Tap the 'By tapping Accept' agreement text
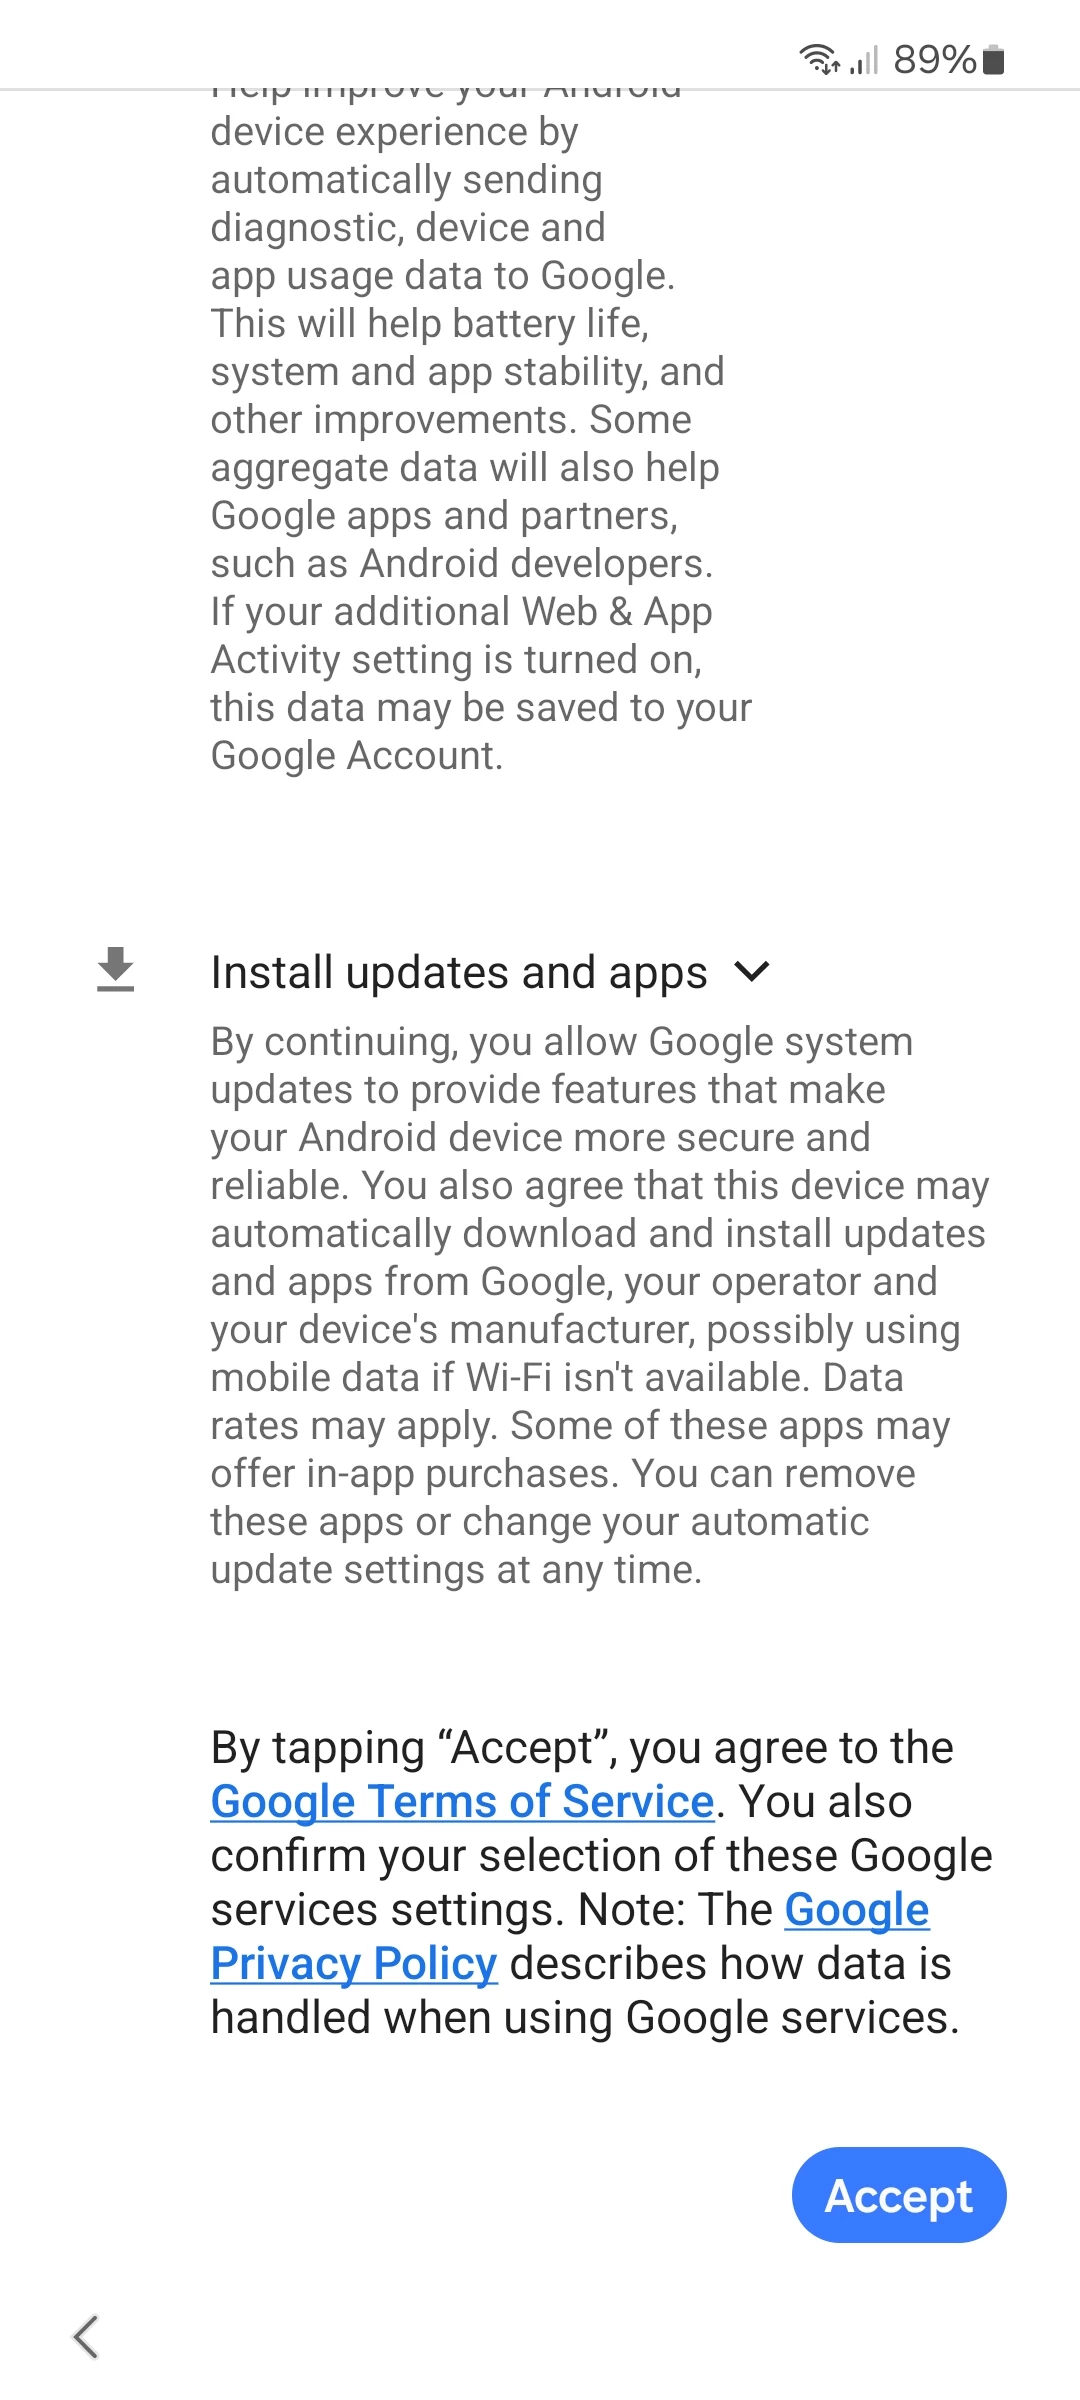The image size is (1080, 2400). (601, 1883)
